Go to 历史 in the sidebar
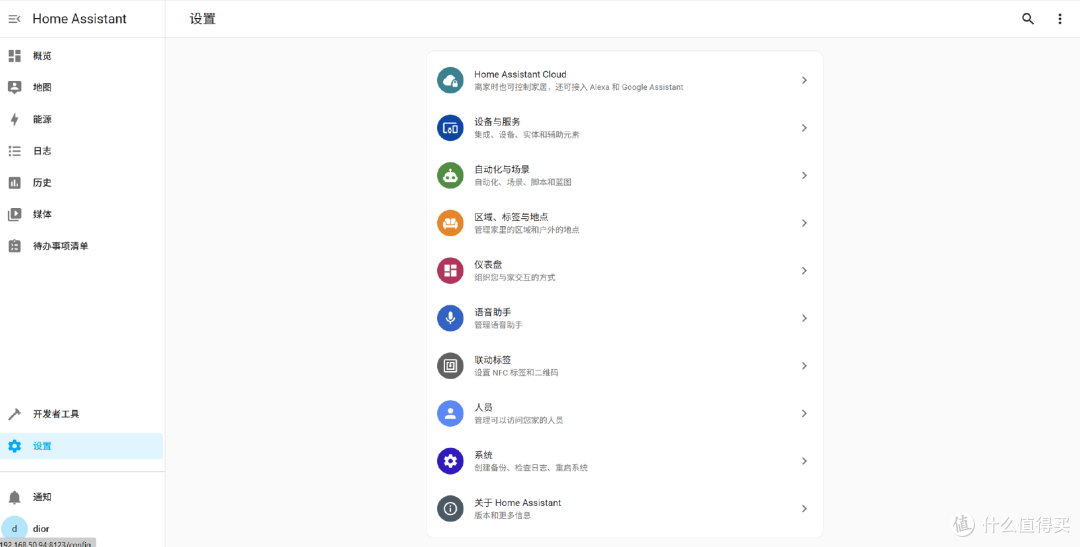This screenshot has width=1080, height=547. point(42,183)
